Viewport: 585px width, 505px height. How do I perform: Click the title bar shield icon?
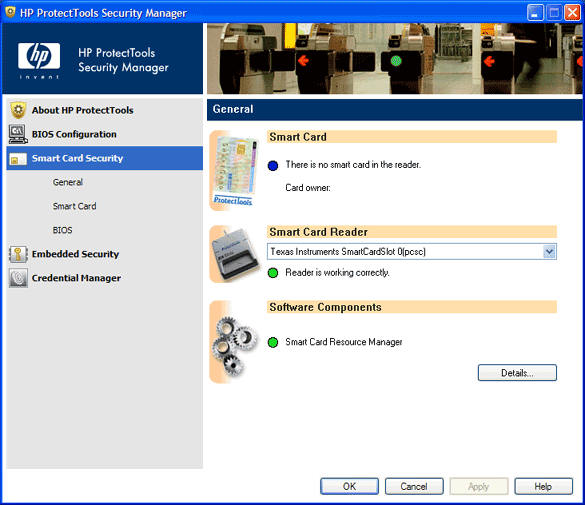pyautogui.click(x=10, y=12)
